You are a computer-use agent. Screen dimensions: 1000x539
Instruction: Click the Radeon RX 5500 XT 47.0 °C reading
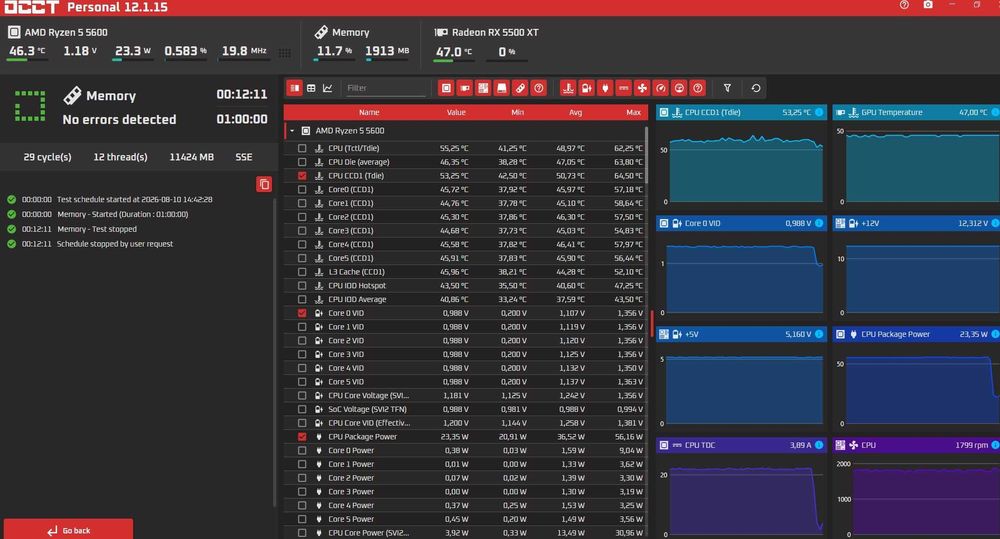point(453,52)
